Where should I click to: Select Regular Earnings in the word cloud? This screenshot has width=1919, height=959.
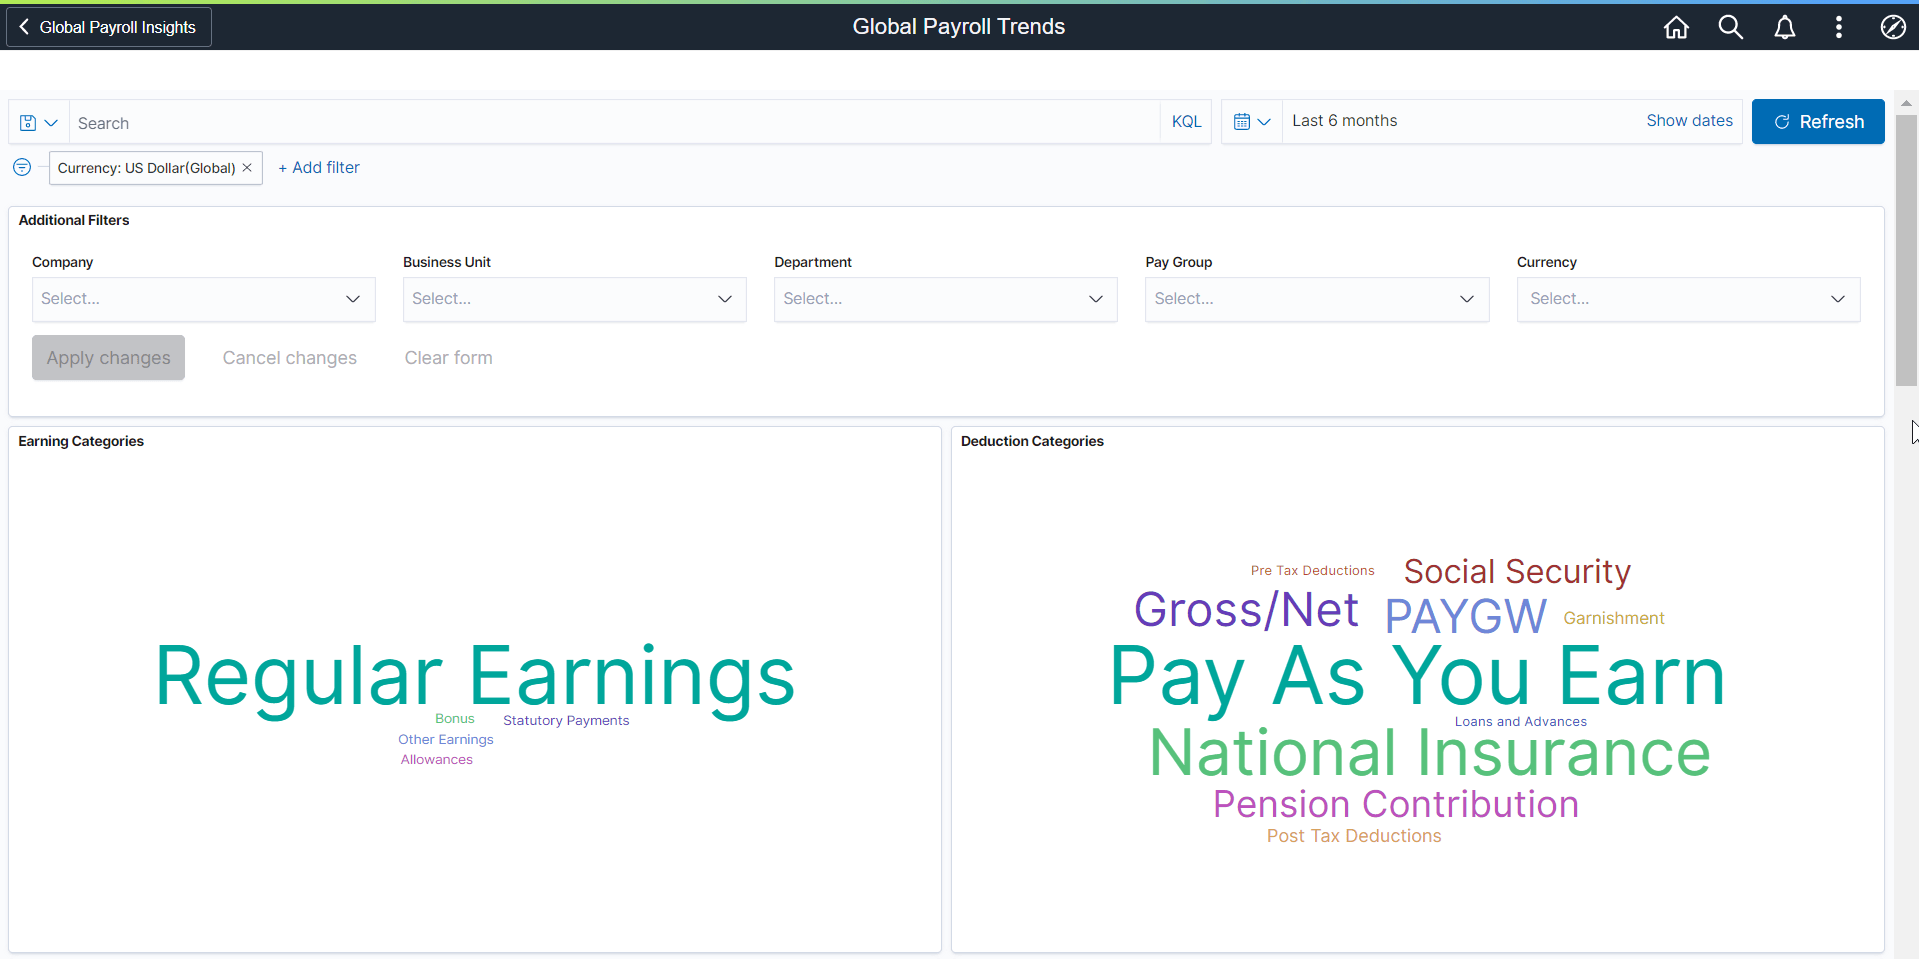pyautogui.click(x=474, y=678)
